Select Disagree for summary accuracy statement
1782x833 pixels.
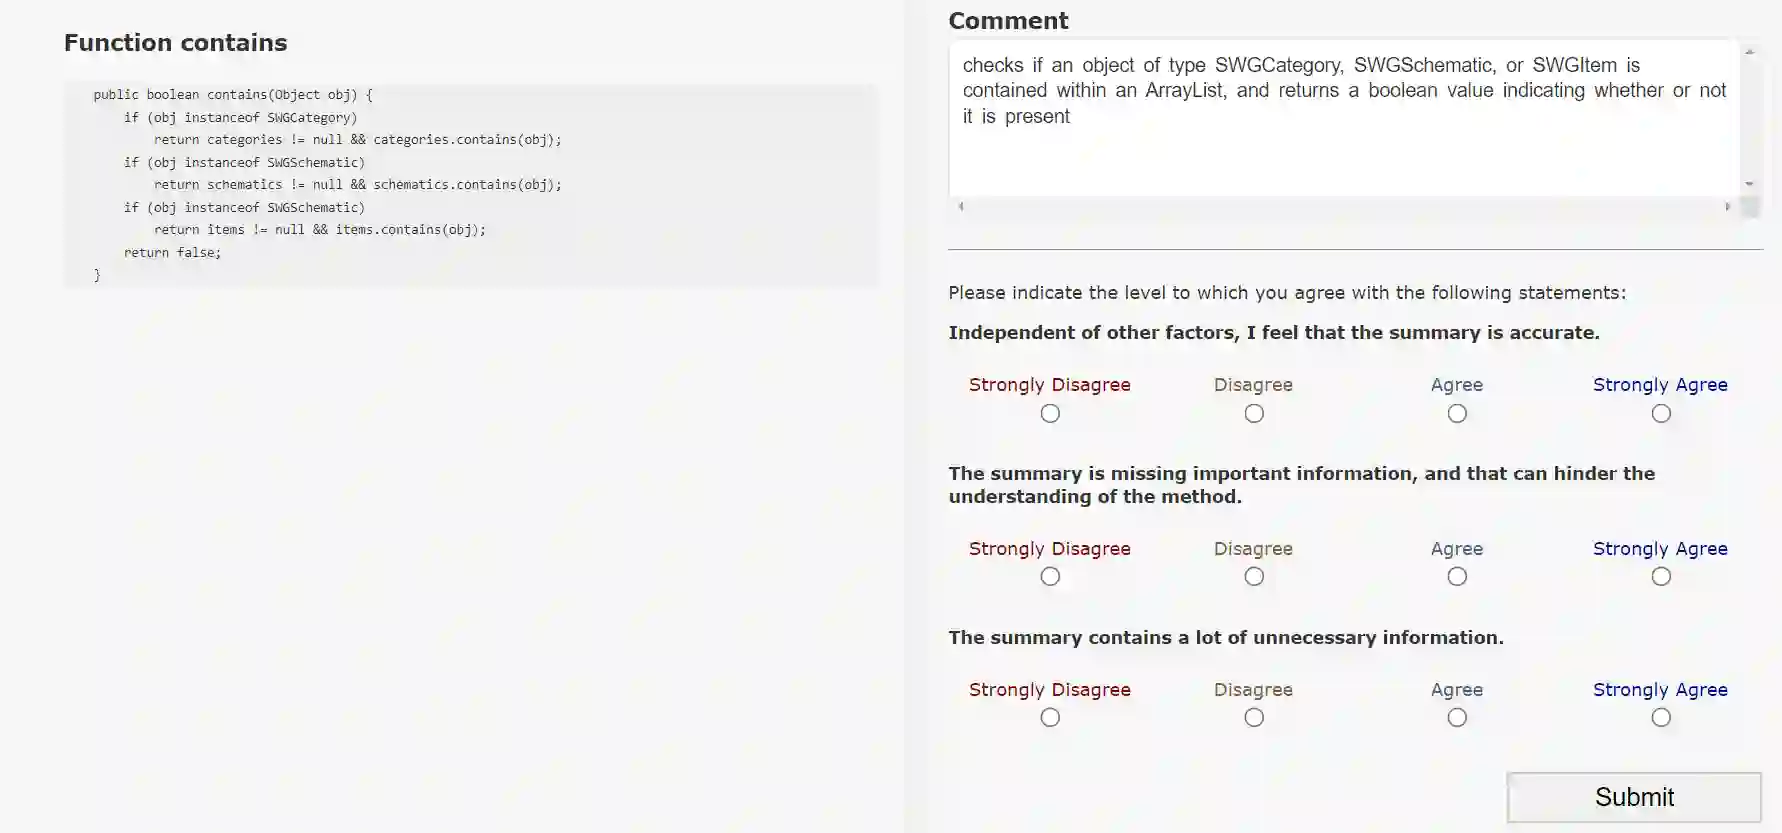click(1254, 414)
